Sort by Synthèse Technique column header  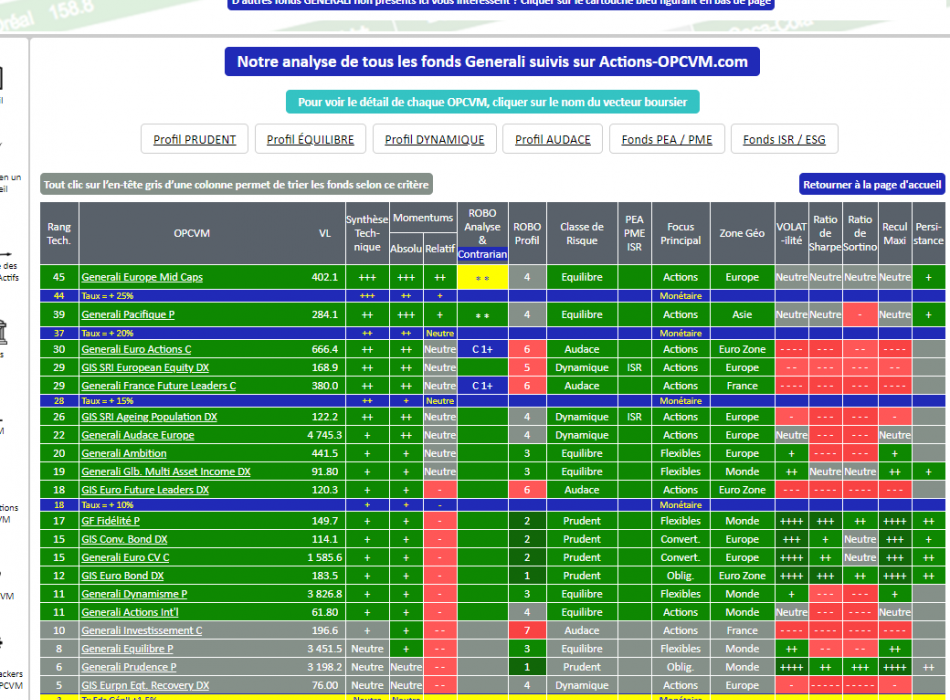[367, 233]
